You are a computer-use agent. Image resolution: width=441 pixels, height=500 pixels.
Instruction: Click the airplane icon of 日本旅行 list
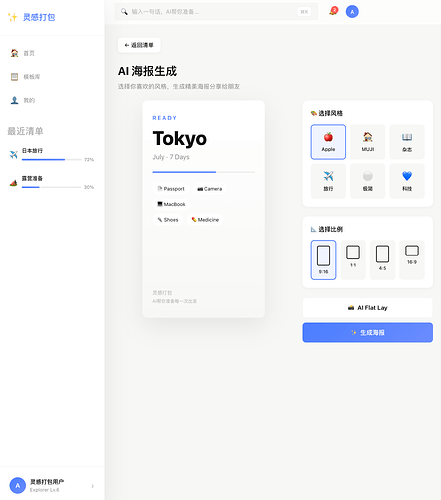point(14,154)
